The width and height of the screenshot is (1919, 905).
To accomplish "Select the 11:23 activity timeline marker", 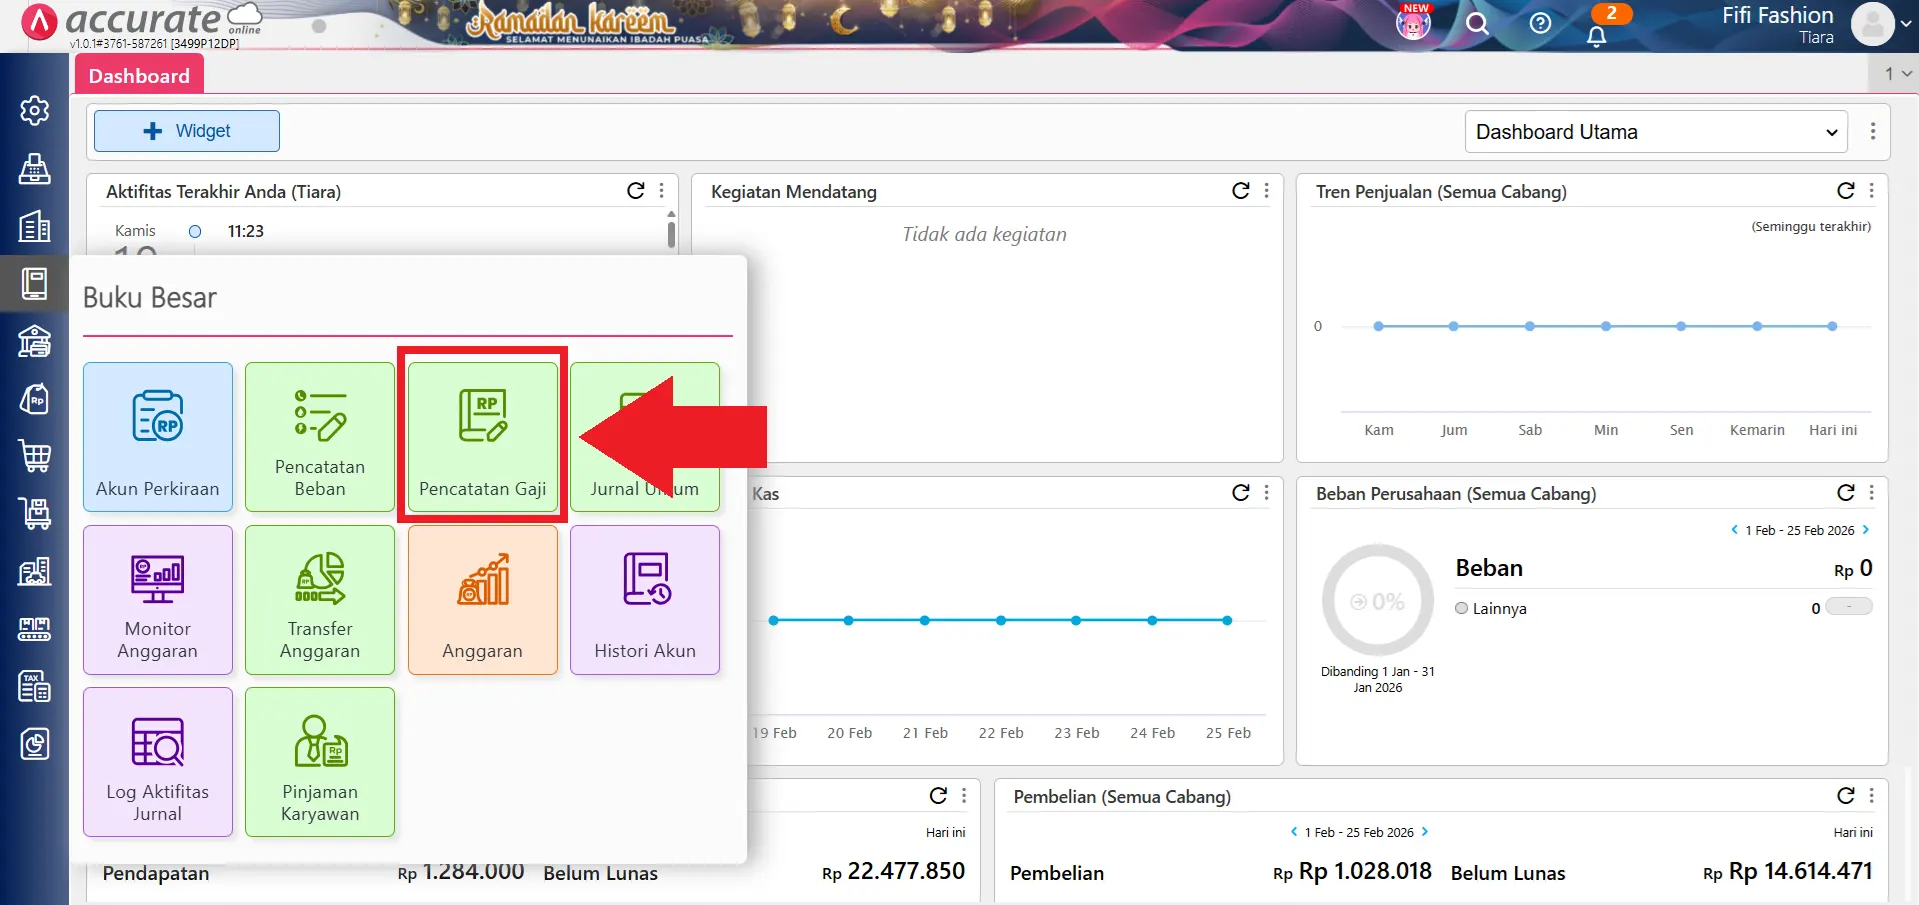I will coord(195,231).
